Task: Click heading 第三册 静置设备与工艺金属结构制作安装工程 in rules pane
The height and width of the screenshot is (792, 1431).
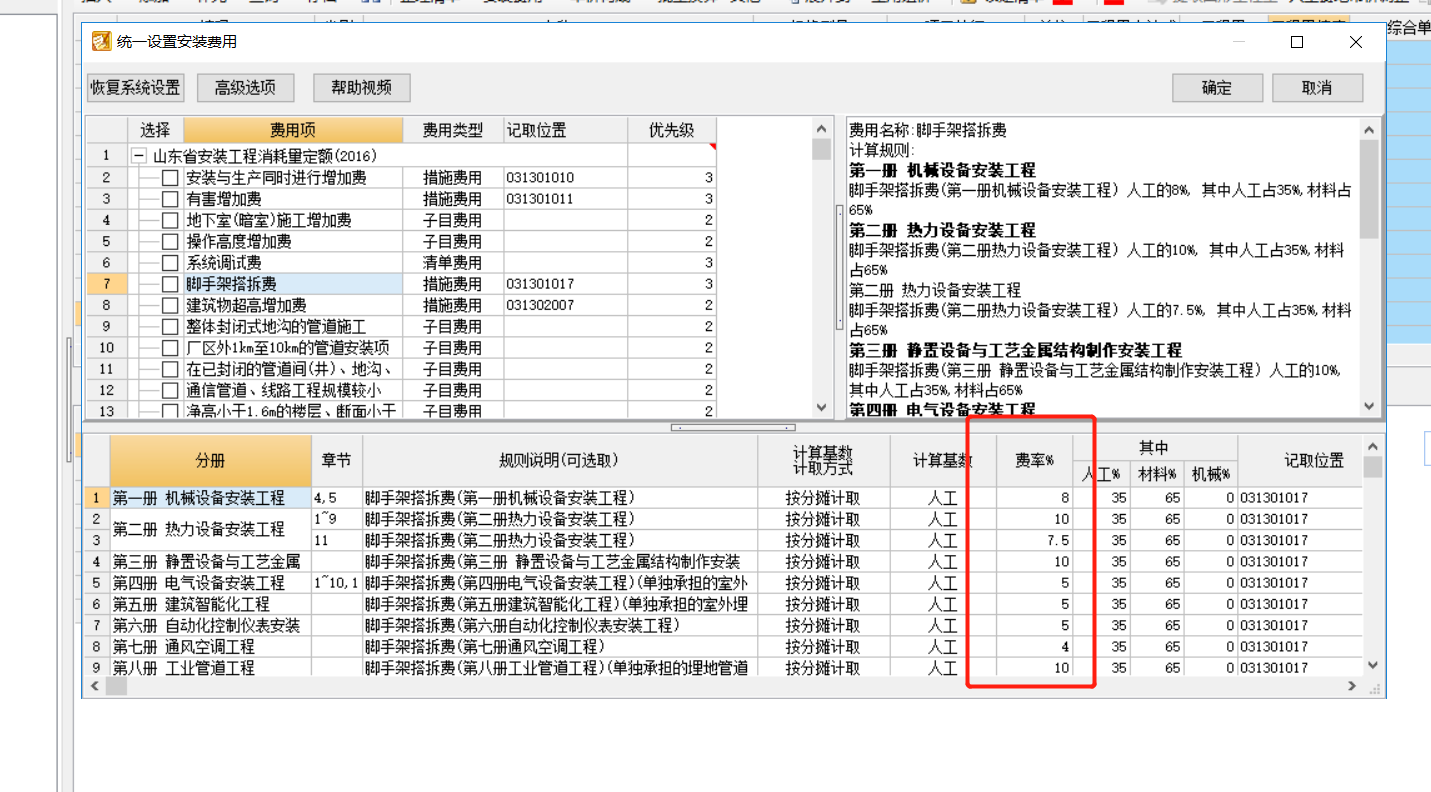Action: coord(1016,350)
